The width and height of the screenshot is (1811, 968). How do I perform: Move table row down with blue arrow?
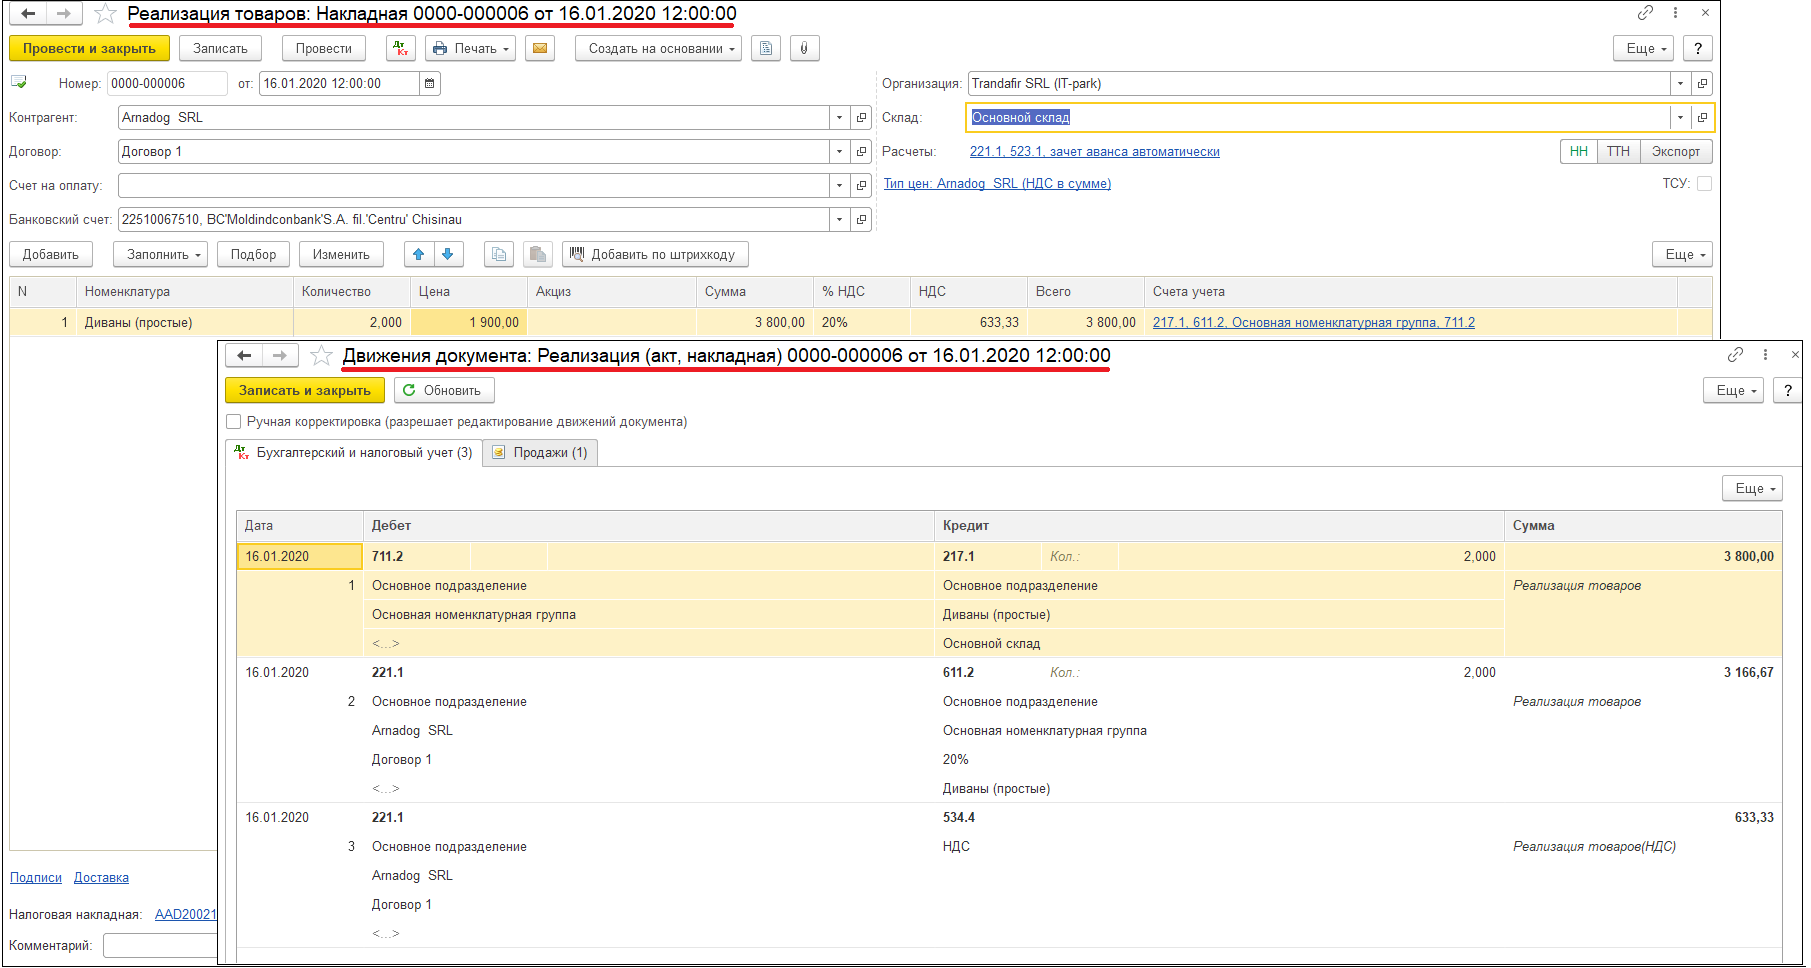click(x=448, y=255)
